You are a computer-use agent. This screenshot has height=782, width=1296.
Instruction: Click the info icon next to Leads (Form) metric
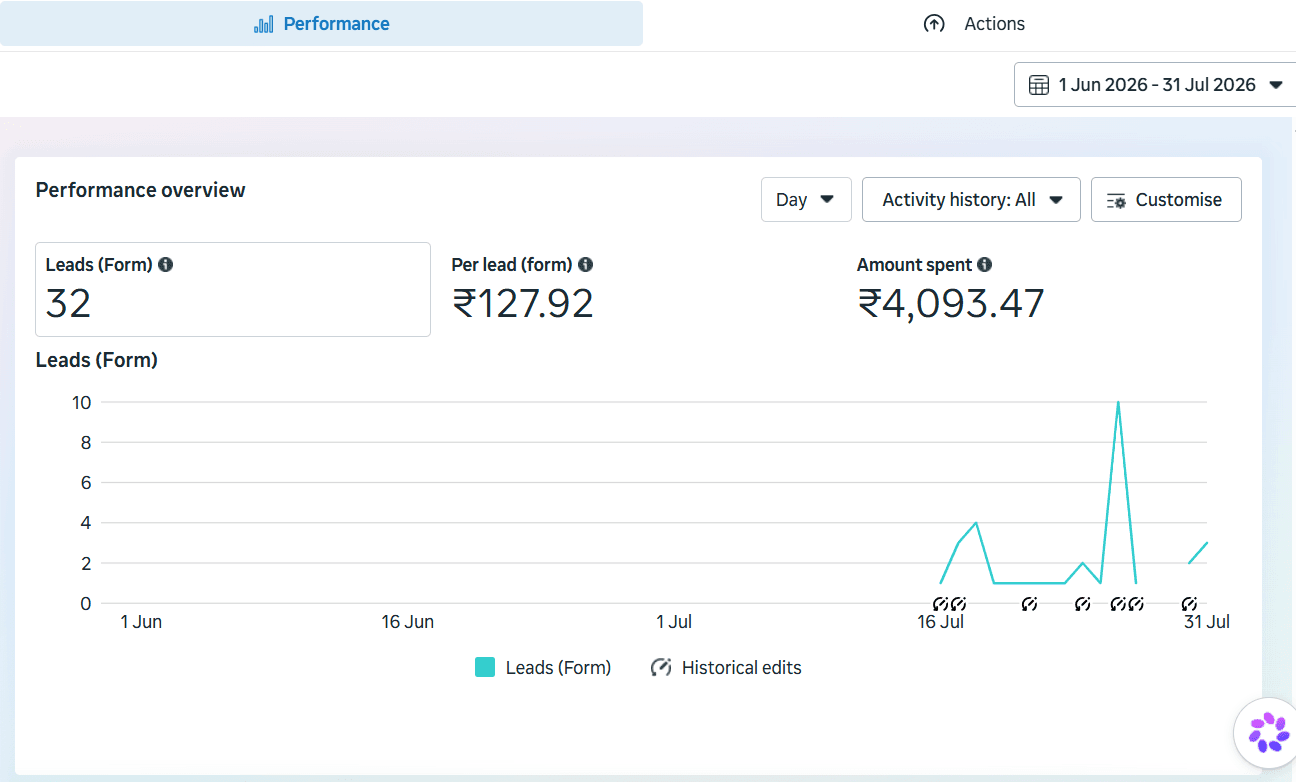click(166, 265)
